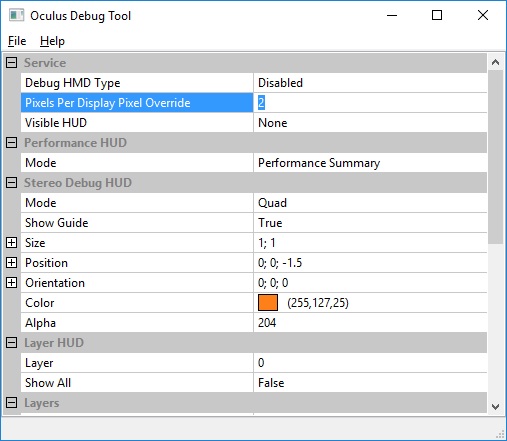Click the color value (255,127,25)

[x=318, y=303]
